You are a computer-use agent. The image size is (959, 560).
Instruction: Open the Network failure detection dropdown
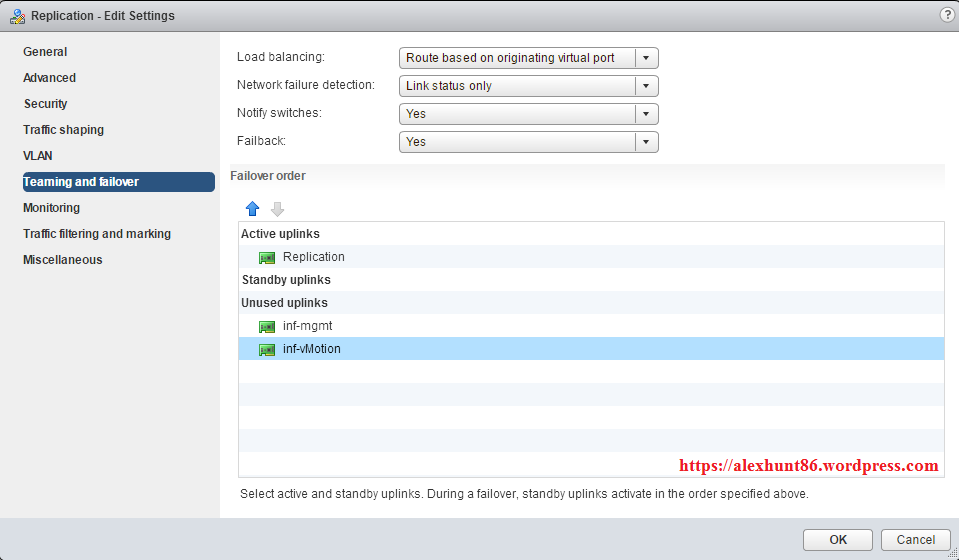[x=646, y=86]
